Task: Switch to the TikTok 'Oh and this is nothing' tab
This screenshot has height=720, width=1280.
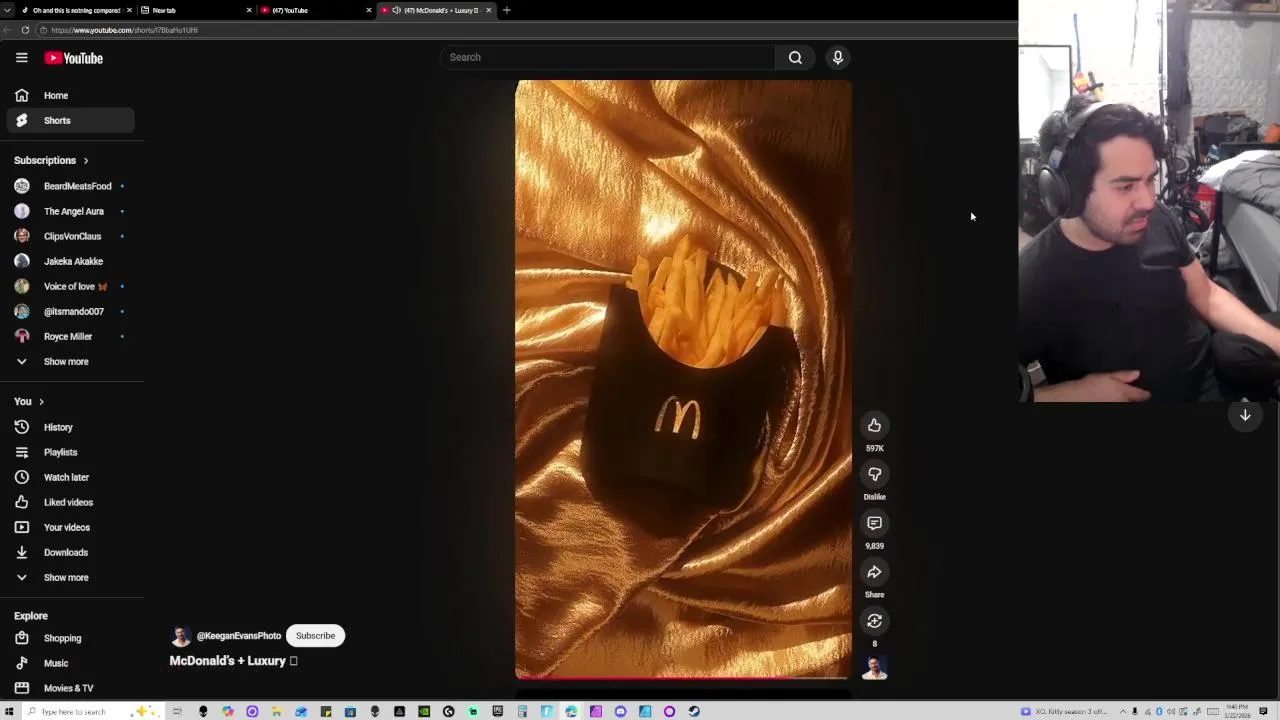Action: click(75, 10)
